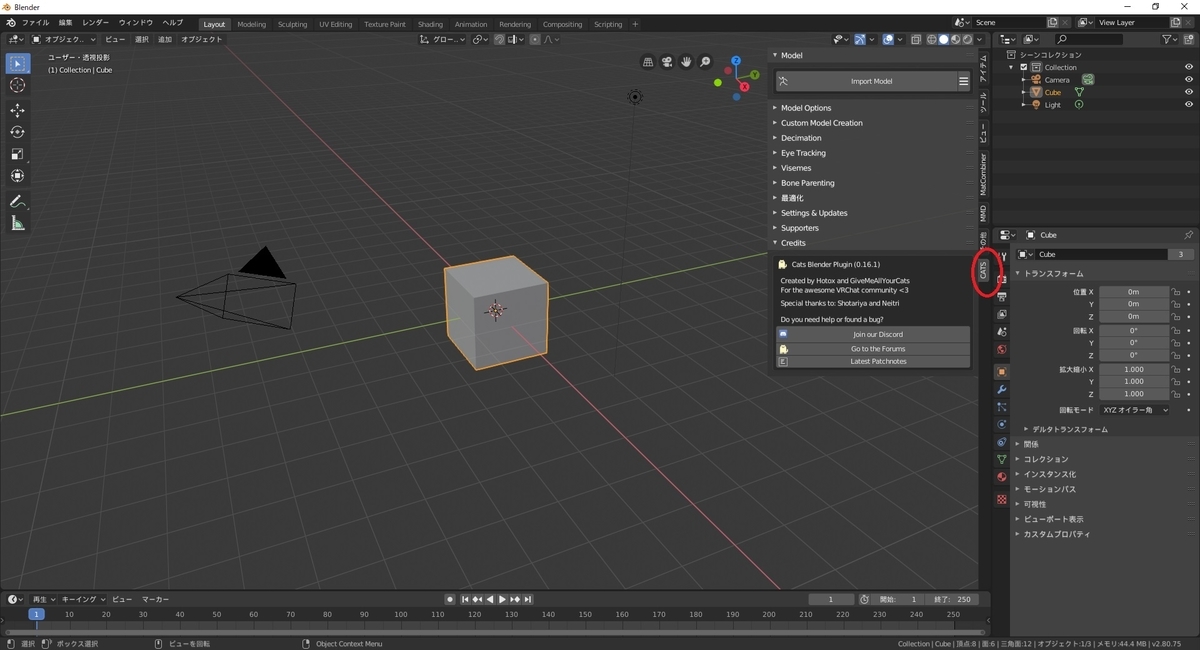Select wireframe viewport shading
The height and width of the screenshot is (650, 1200).
tap(932, 39)
